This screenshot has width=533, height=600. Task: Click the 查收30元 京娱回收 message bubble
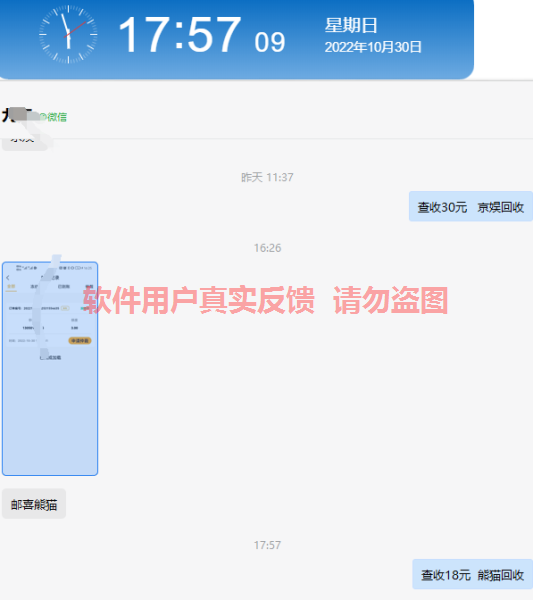click(x=471, y=207)
